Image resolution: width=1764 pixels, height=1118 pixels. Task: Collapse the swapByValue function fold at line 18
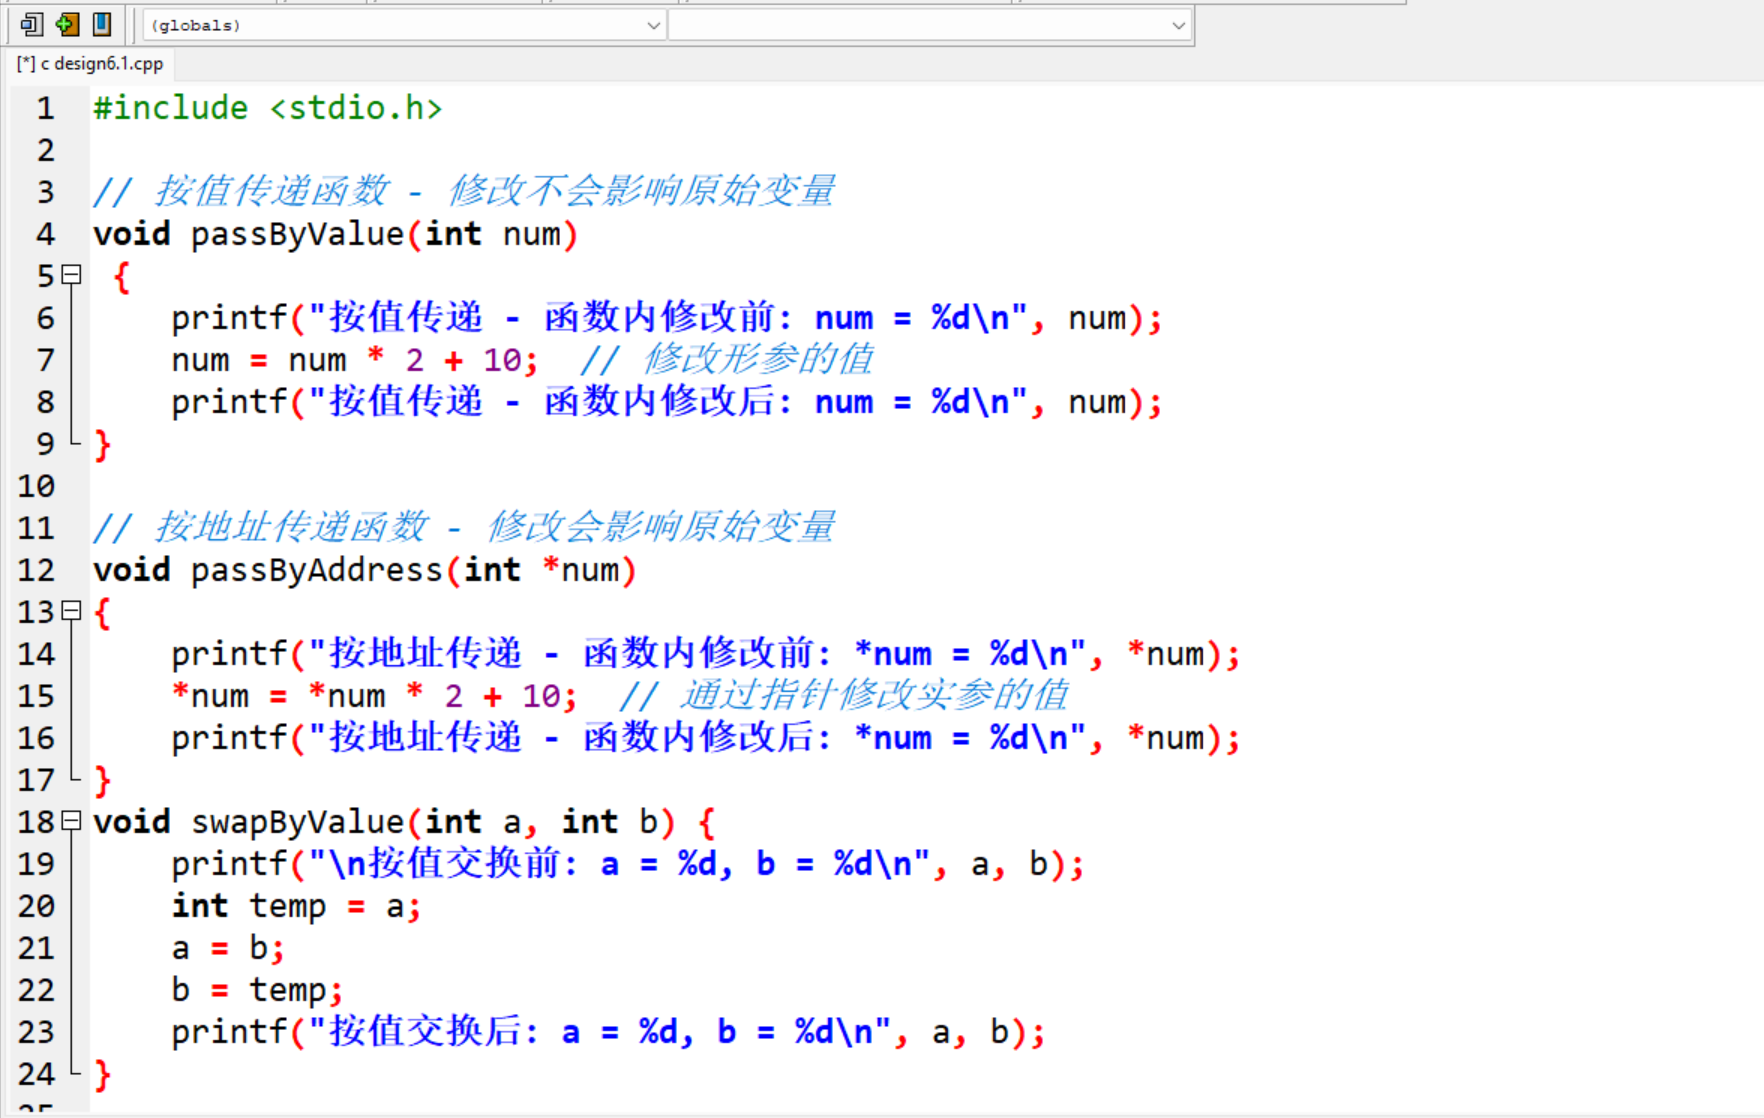(x=69, y=821)
